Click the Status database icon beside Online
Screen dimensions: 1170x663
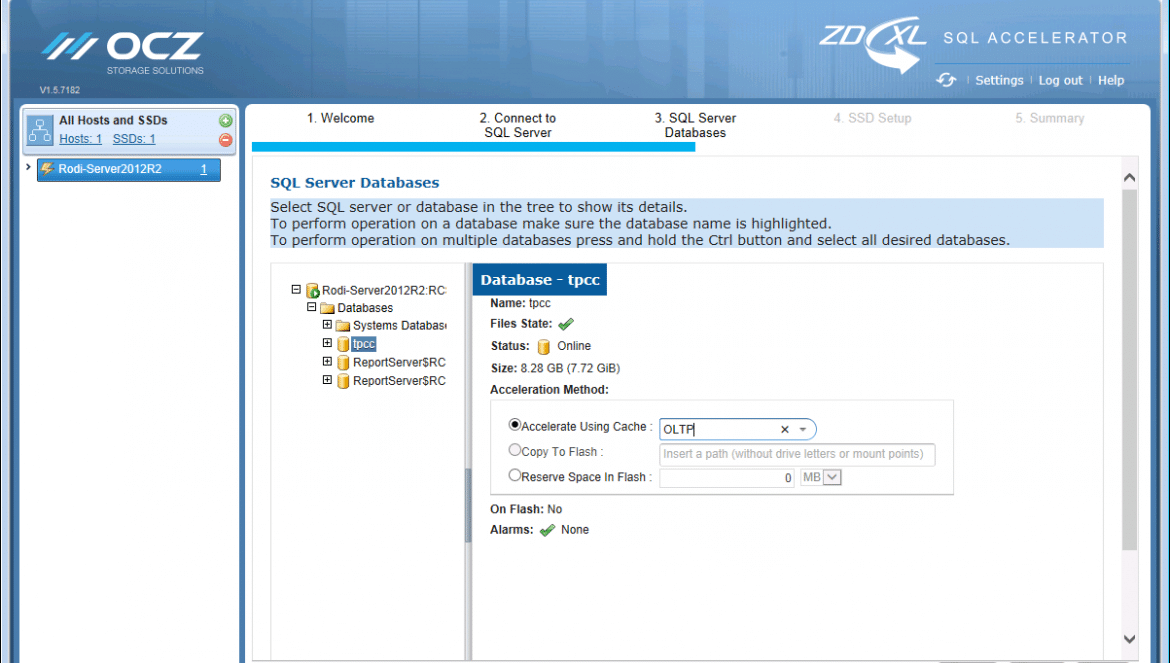(543, 347)
